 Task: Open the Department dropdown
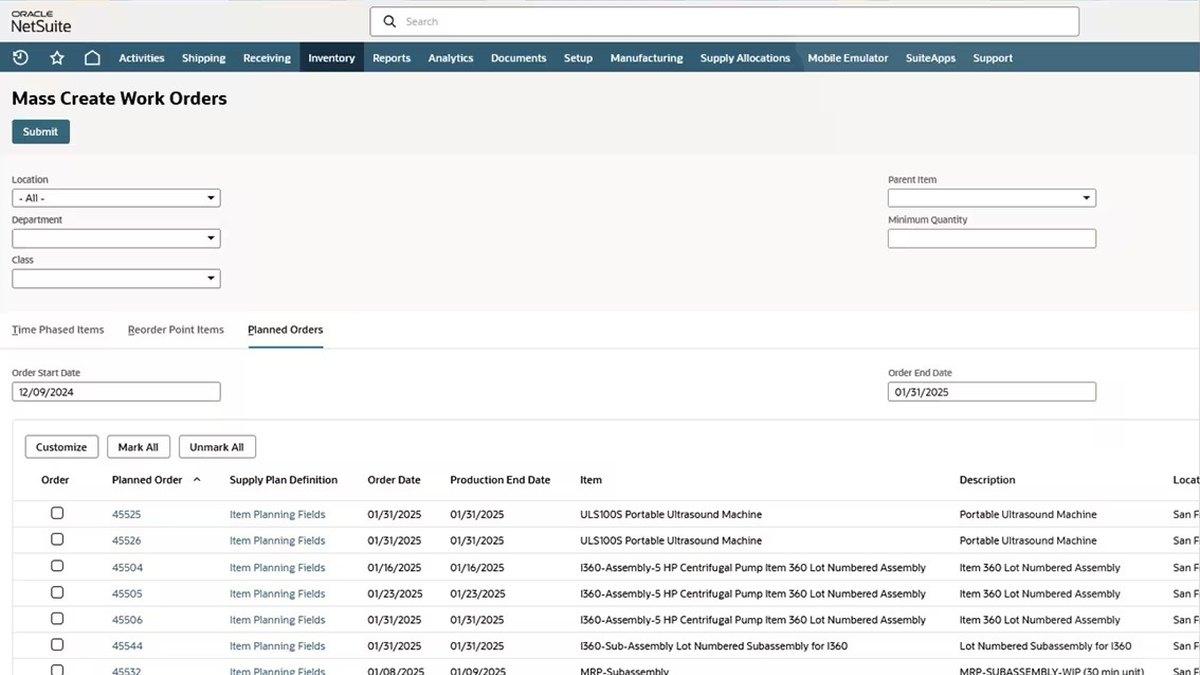click(116, 238)
